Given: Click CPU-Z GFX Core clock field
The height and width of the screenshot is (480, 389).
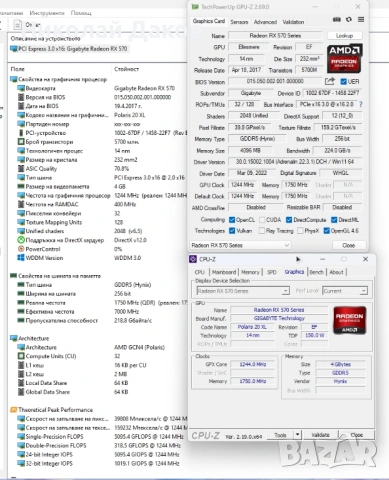Looking at the screenshot, I should (x=253, y=364).
